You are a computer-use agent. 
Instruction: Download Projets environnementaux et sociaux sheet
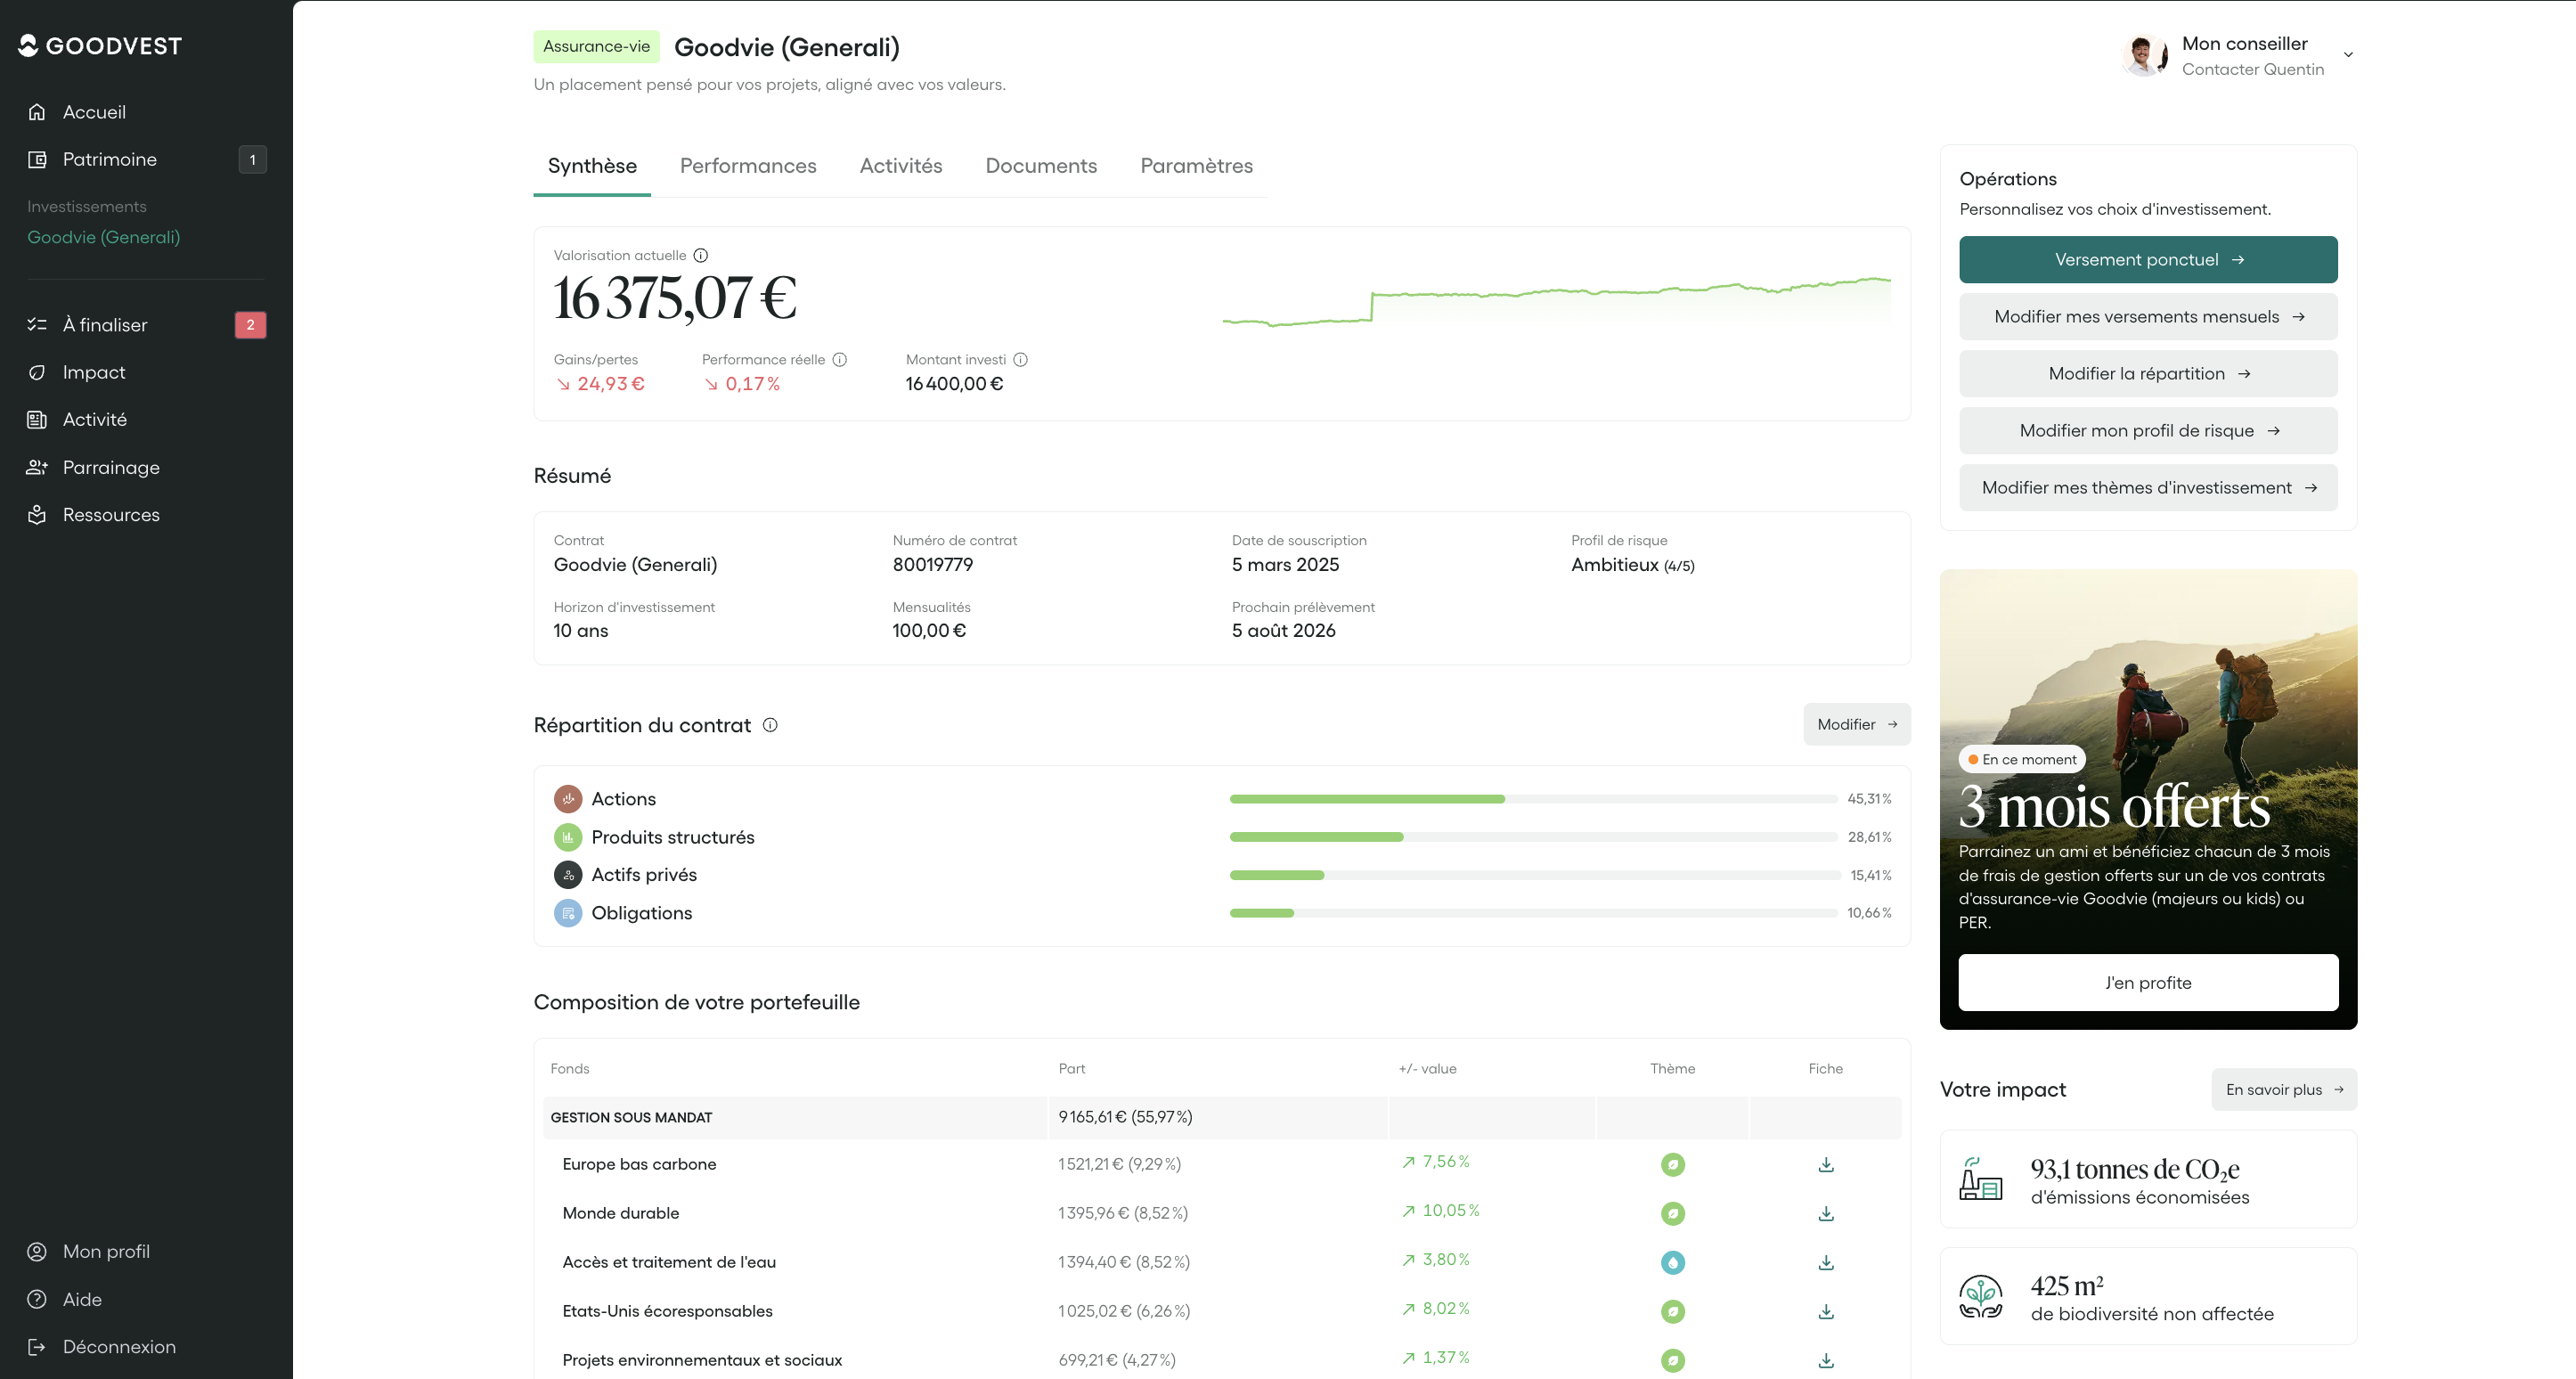(1826, 1360)
